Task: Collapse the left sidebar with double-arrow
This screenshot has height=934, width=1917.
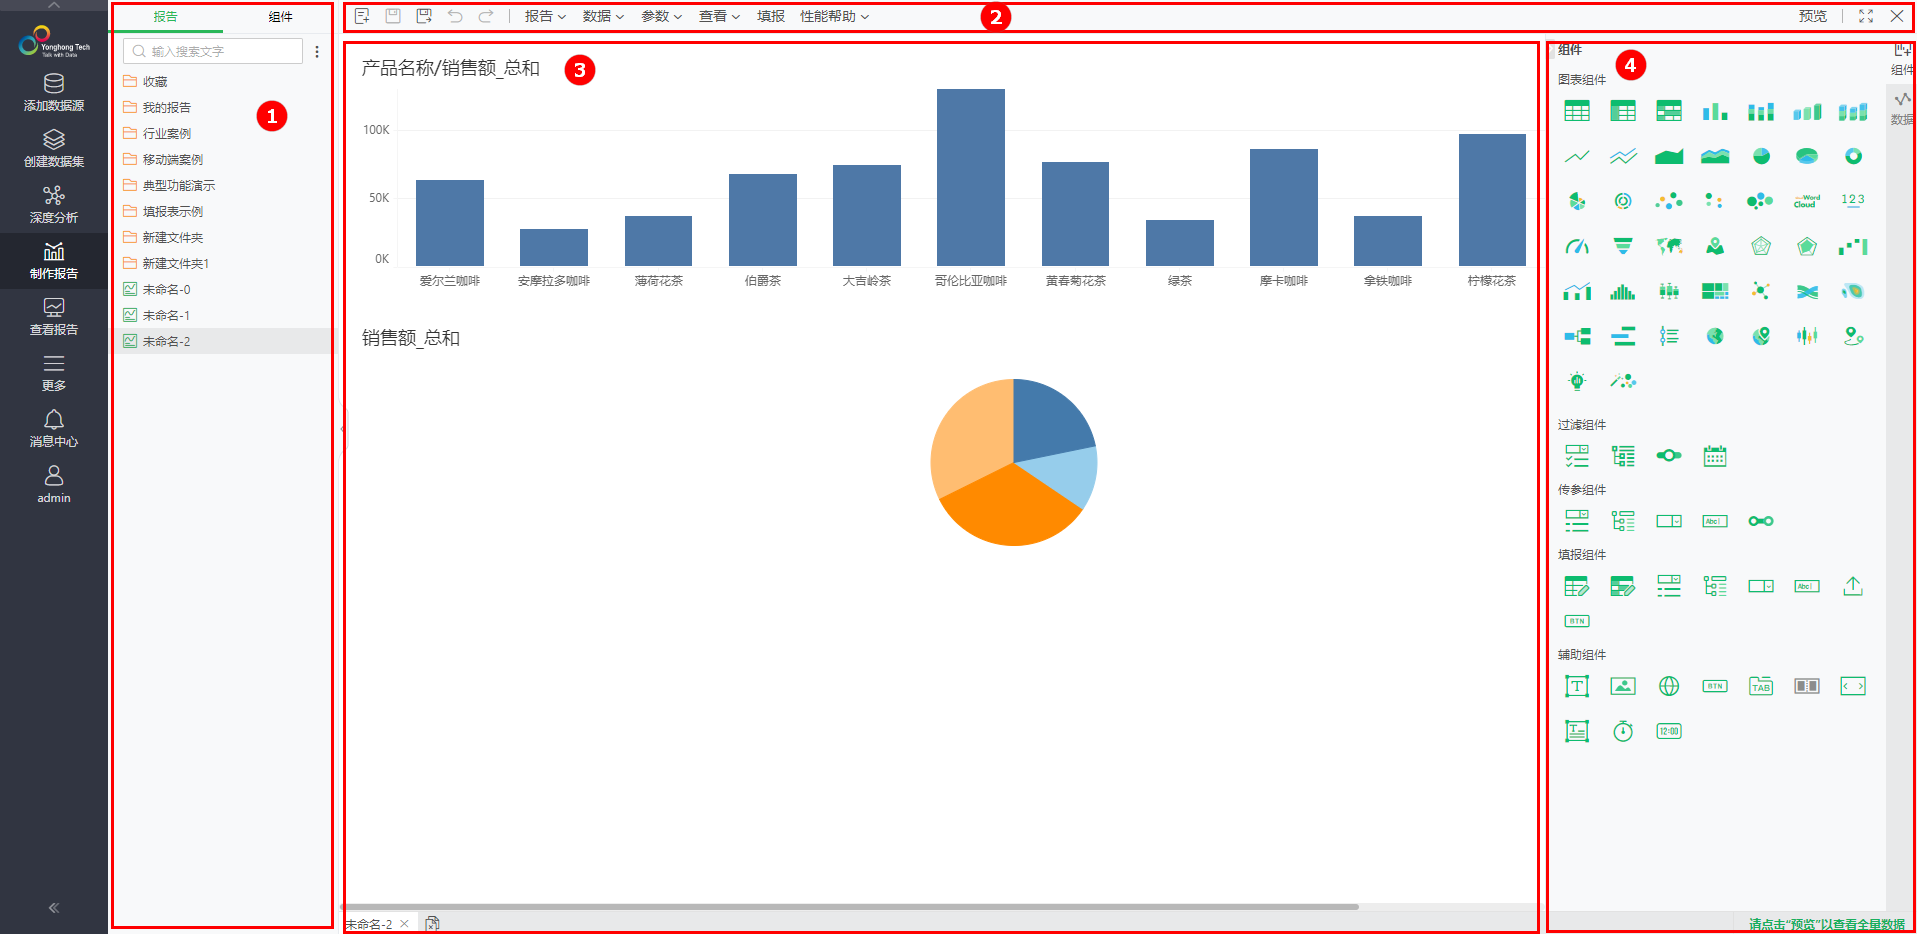Action: 54,908
